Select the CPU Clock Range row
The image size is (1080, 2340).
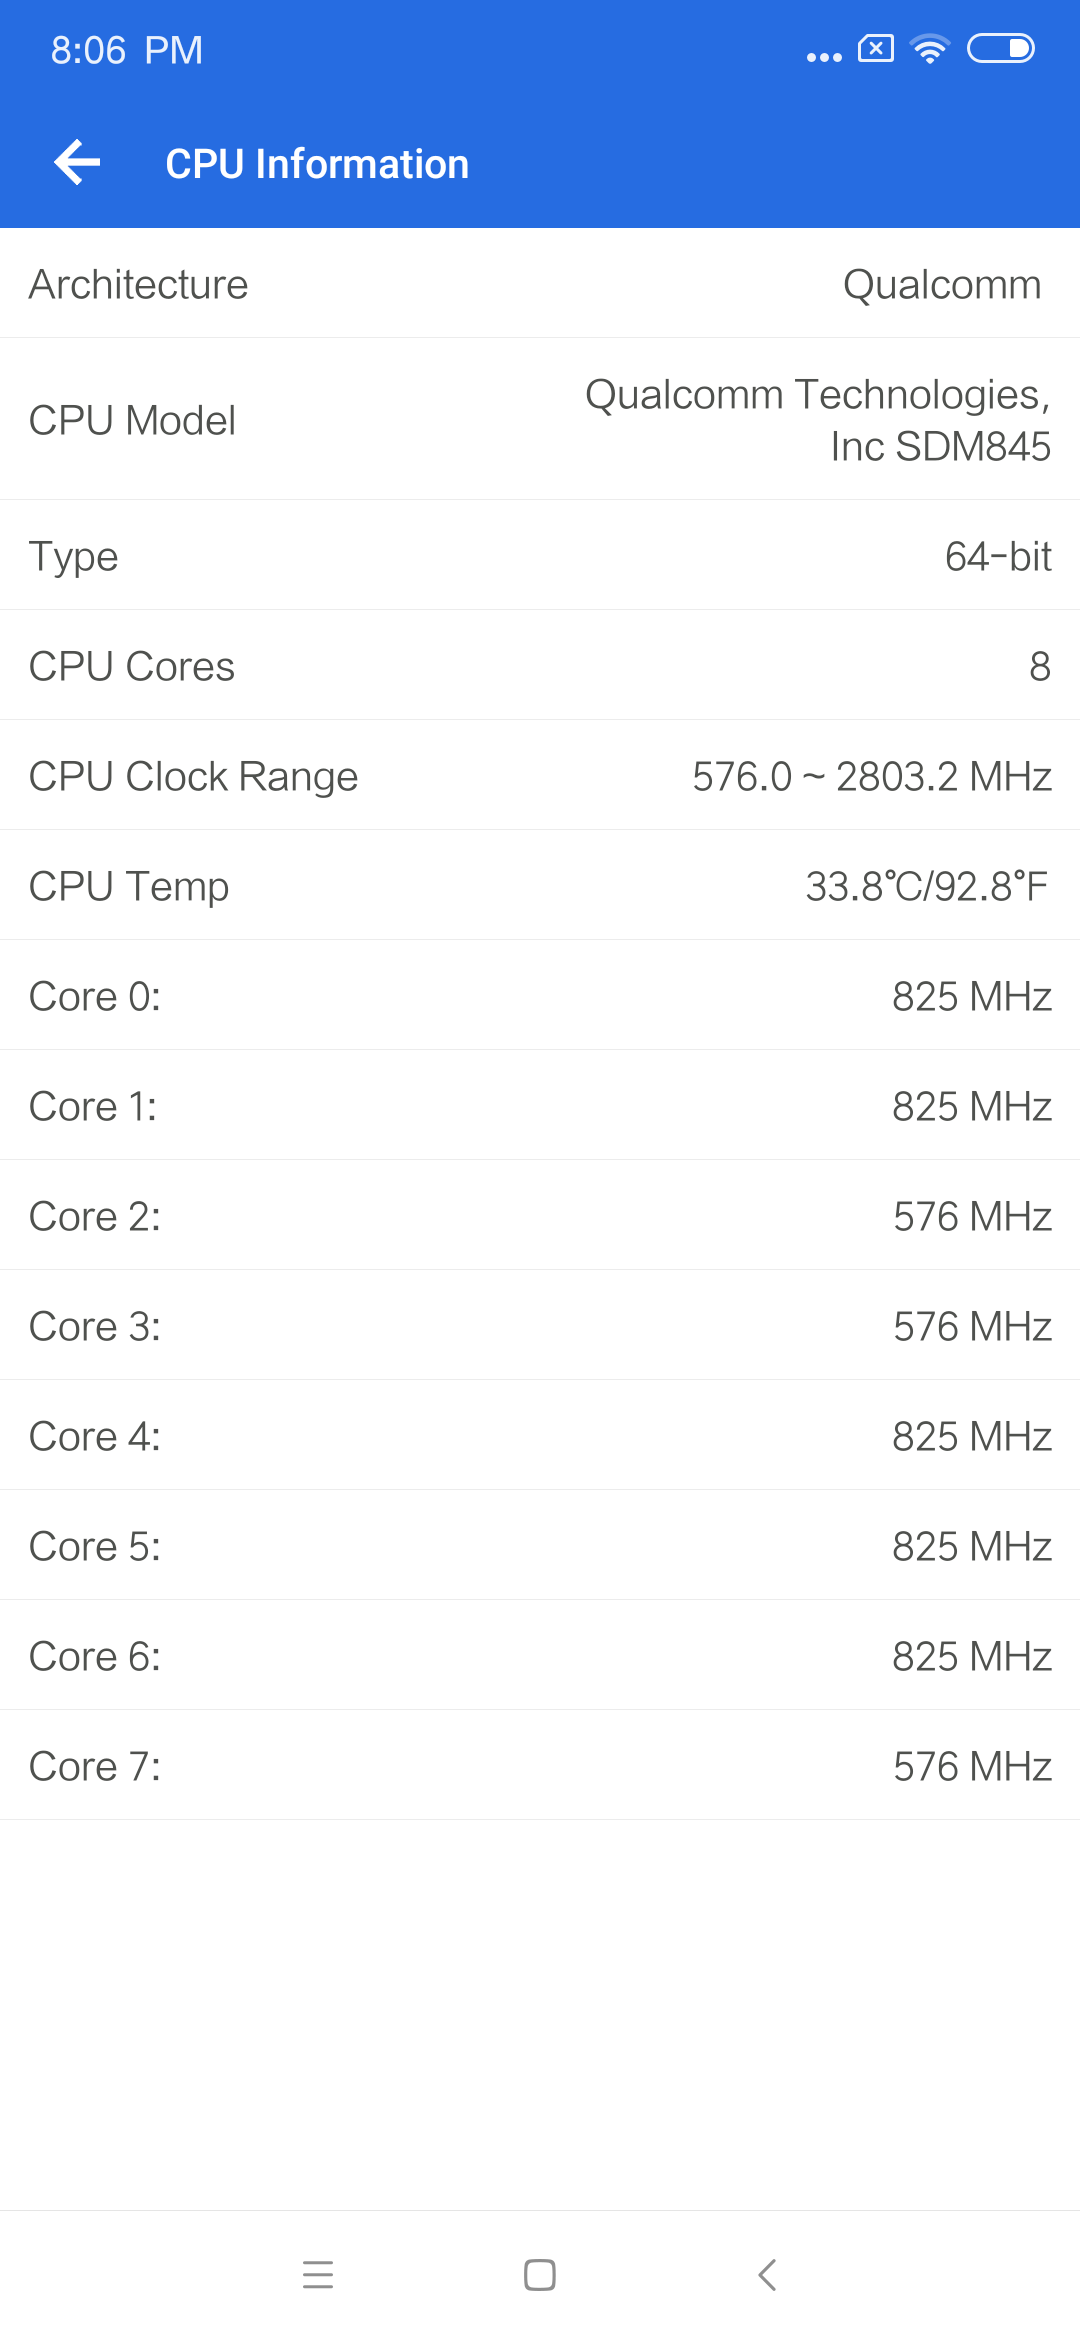coord(540,776)
